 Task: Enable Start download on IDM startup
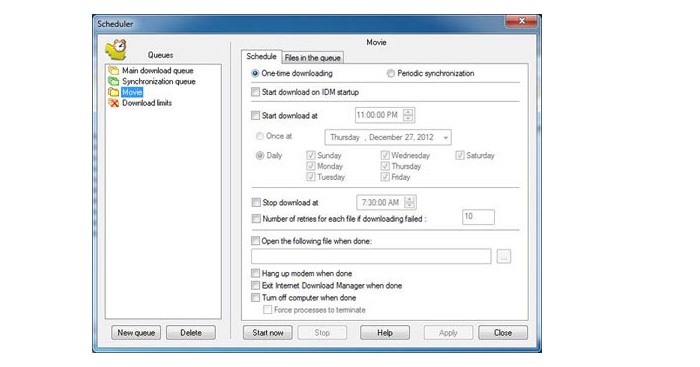pyautogui.click(x=255, y=92)
